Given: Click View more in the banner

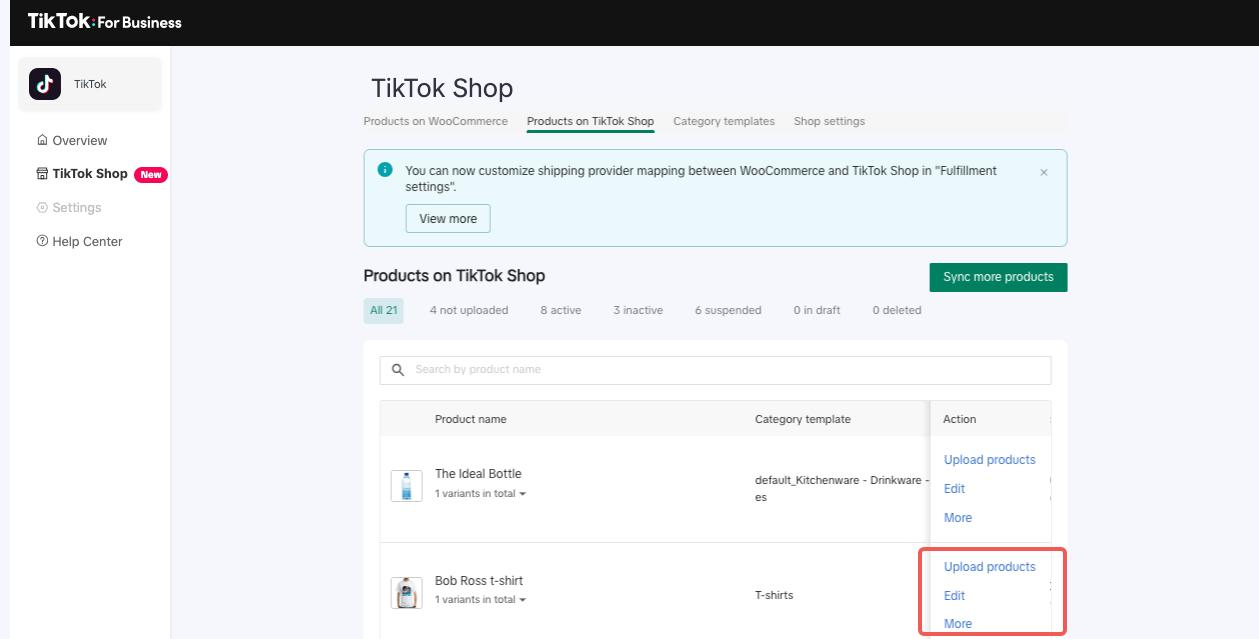Looking at the screenshot, I should pos(448,219).
